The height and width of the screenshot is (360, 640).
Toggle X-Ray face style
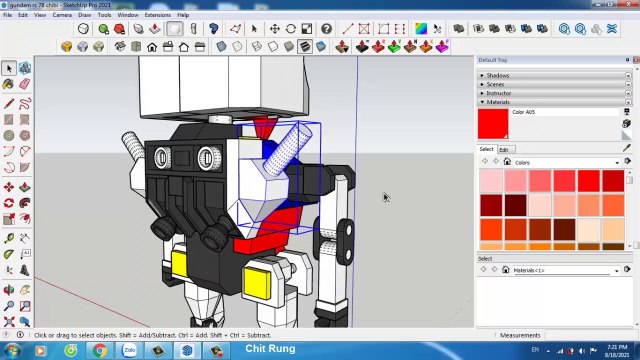(221, 47)
